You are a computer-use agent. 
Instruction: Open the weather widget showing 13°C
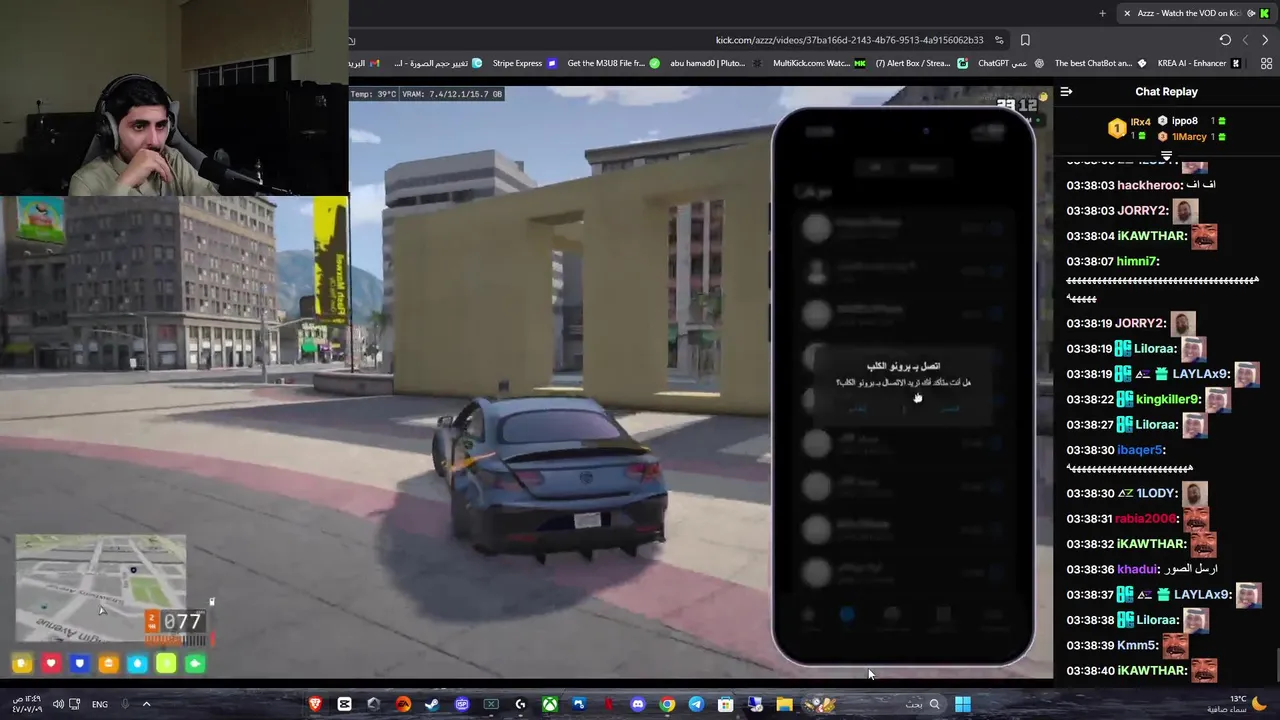point(1236,704)
